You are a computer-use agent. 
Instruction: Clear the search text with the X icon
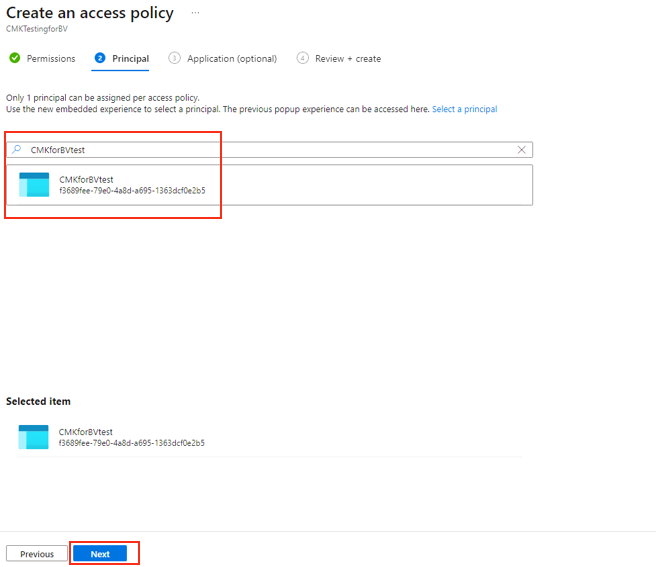click(521, 149)
